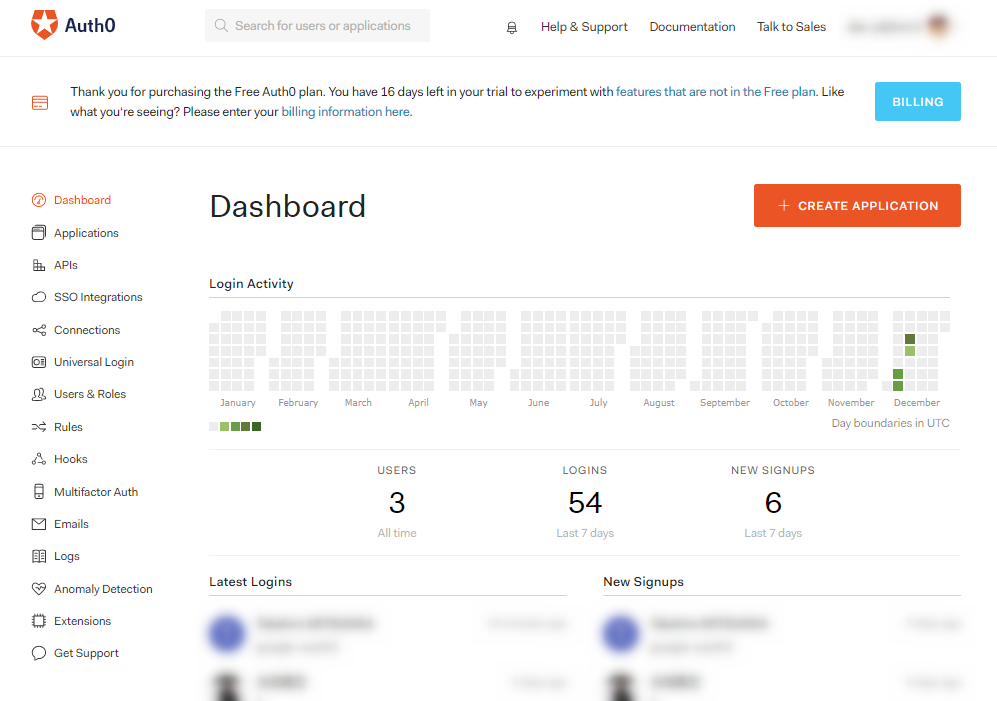This screenshot has height=701, width=997.
Task: Navigate to Connections
Action: click(86, 330)
